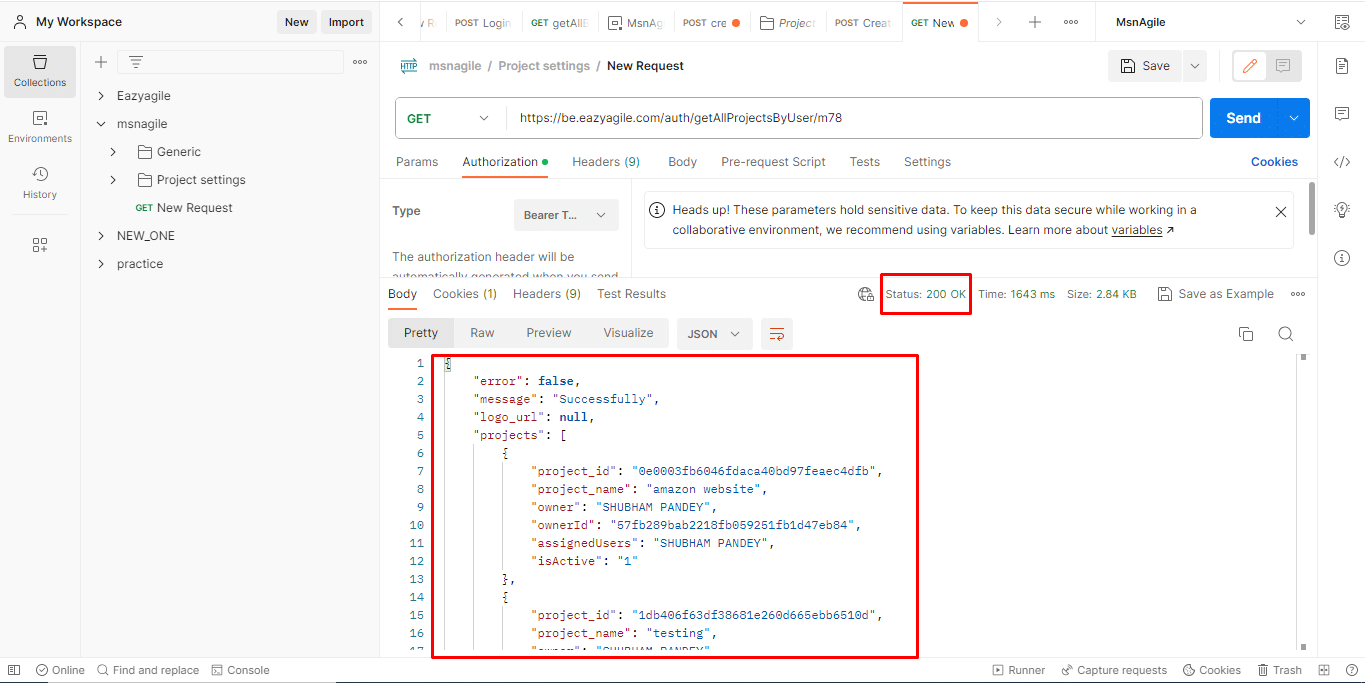
Task: Open the GET HTTP method dropdown
Action: pyautogui.click(x=450, y=118)
